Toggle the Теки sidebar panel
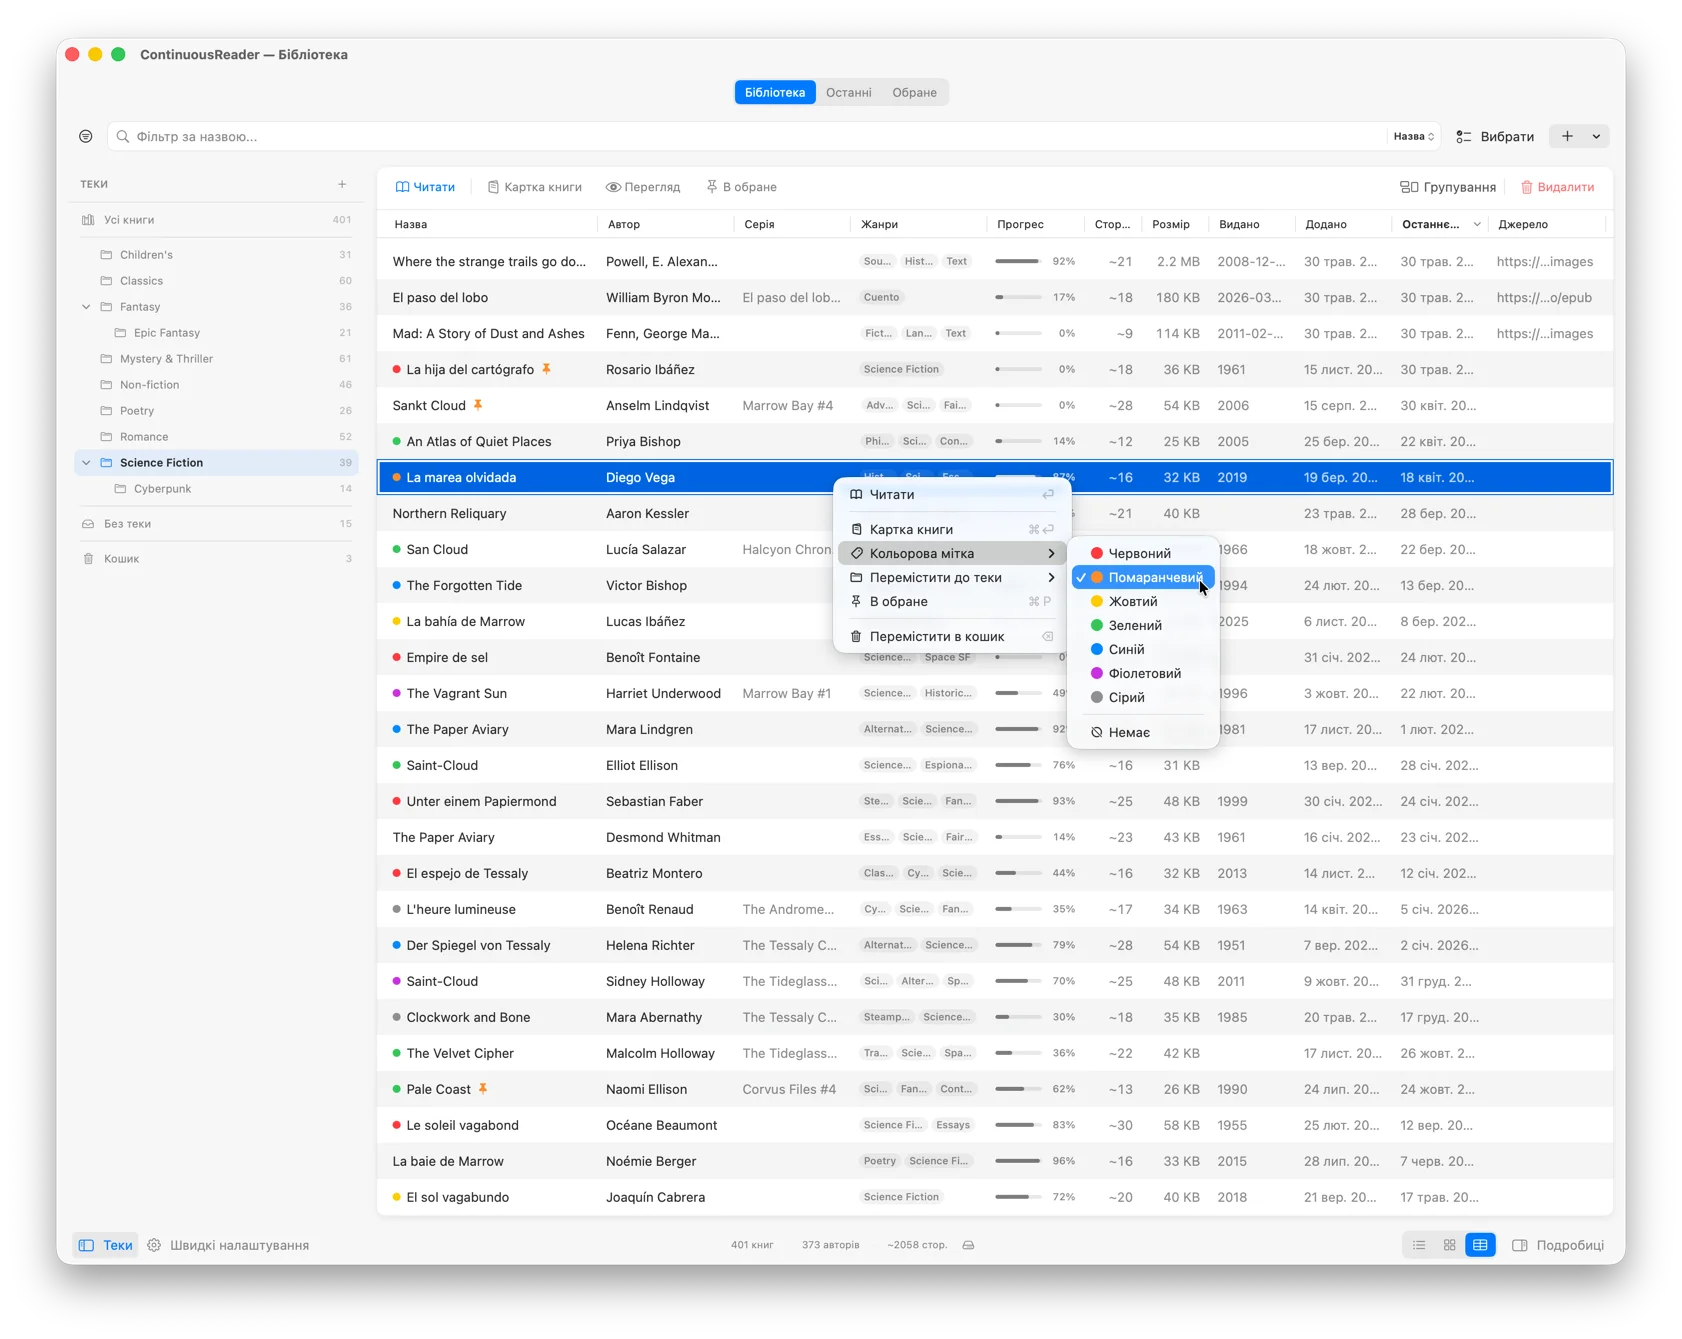Image resolution: width=1682 pixels, height=1339 pixels. pos(106,1245)
